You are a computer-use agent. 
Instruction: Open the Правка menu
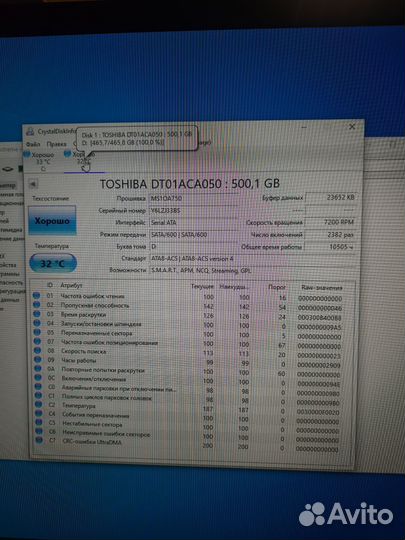click(56, 144)
